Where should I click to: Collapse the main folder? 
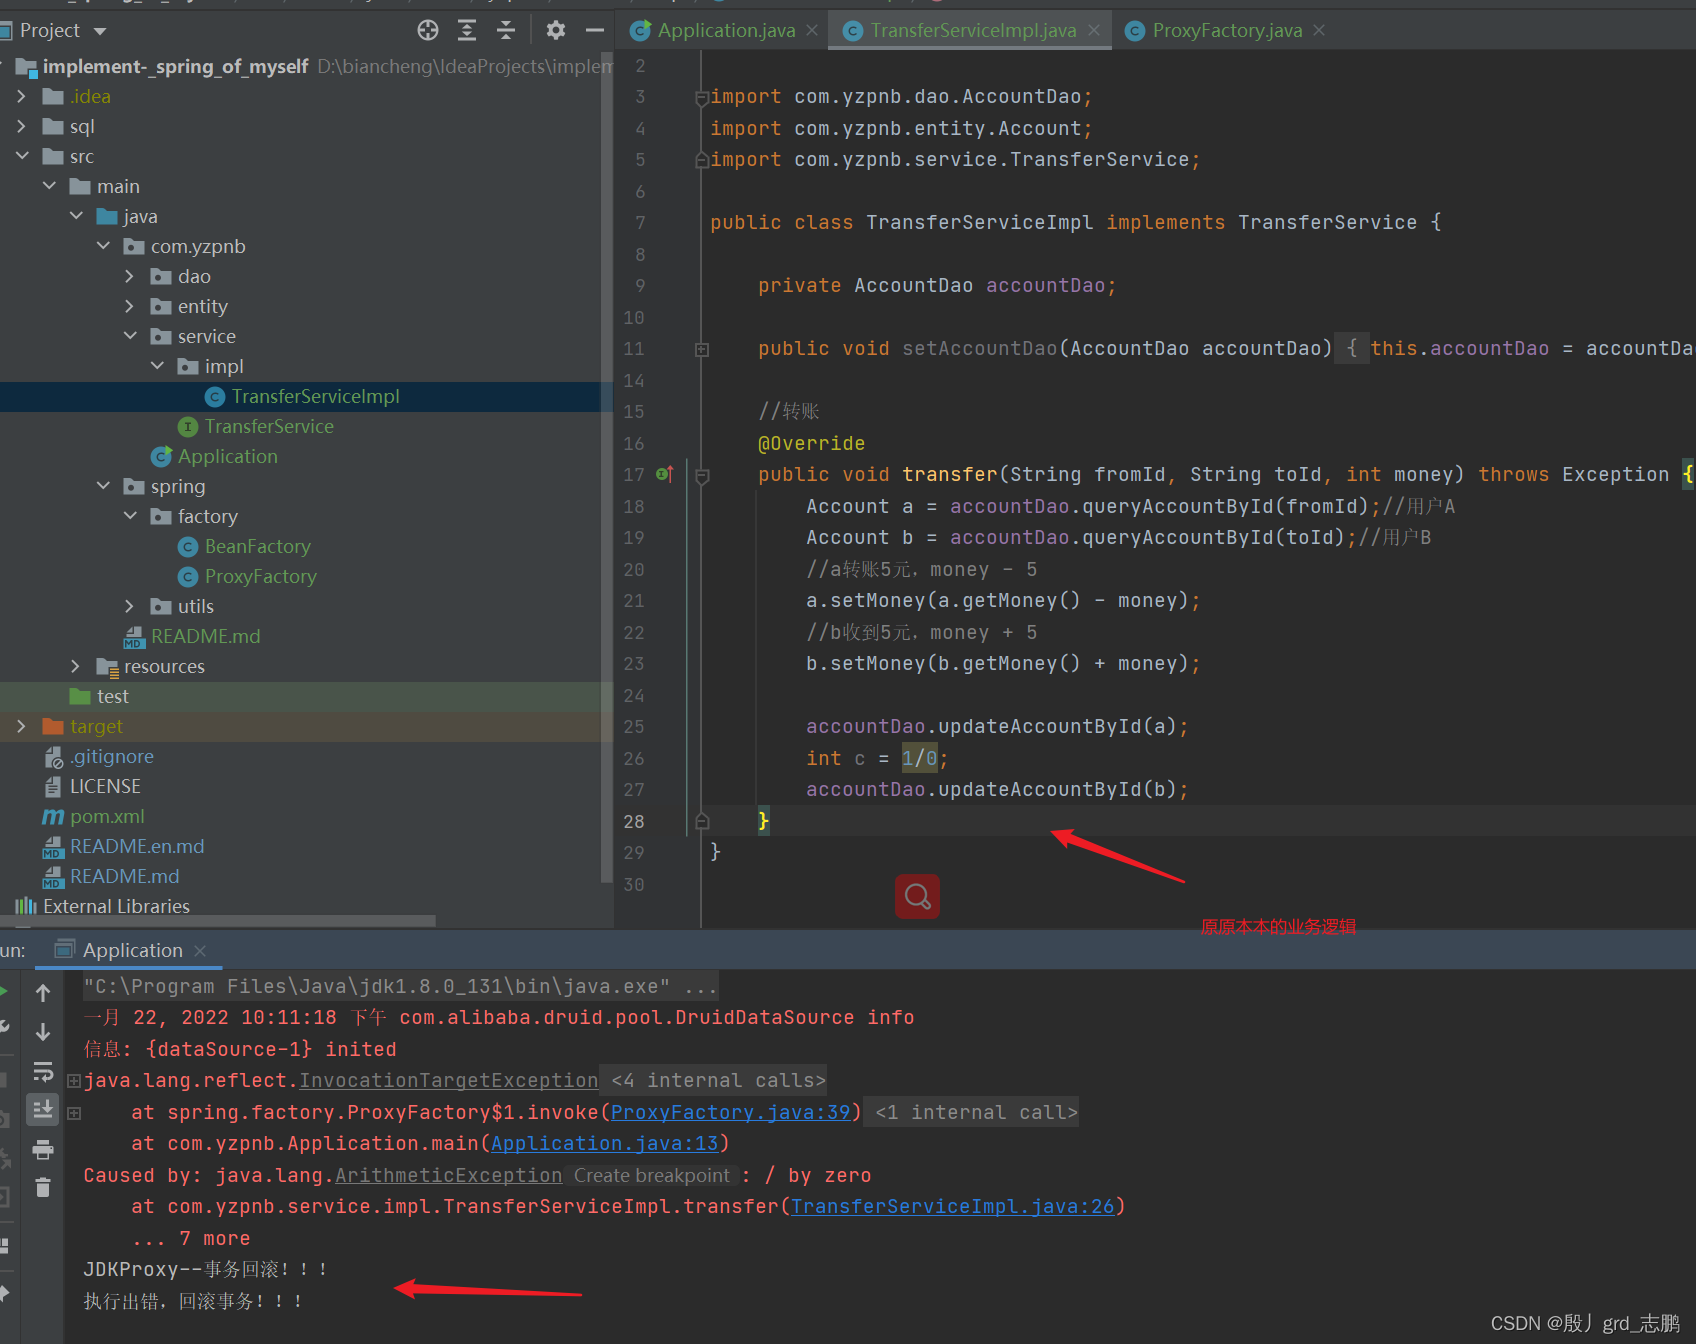coord(49,186)
